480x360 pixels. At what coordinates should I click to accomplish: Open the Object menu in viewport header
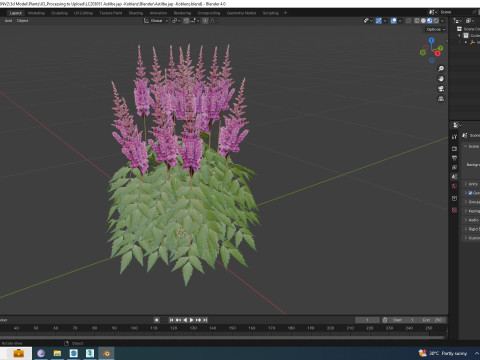point(22,21)
